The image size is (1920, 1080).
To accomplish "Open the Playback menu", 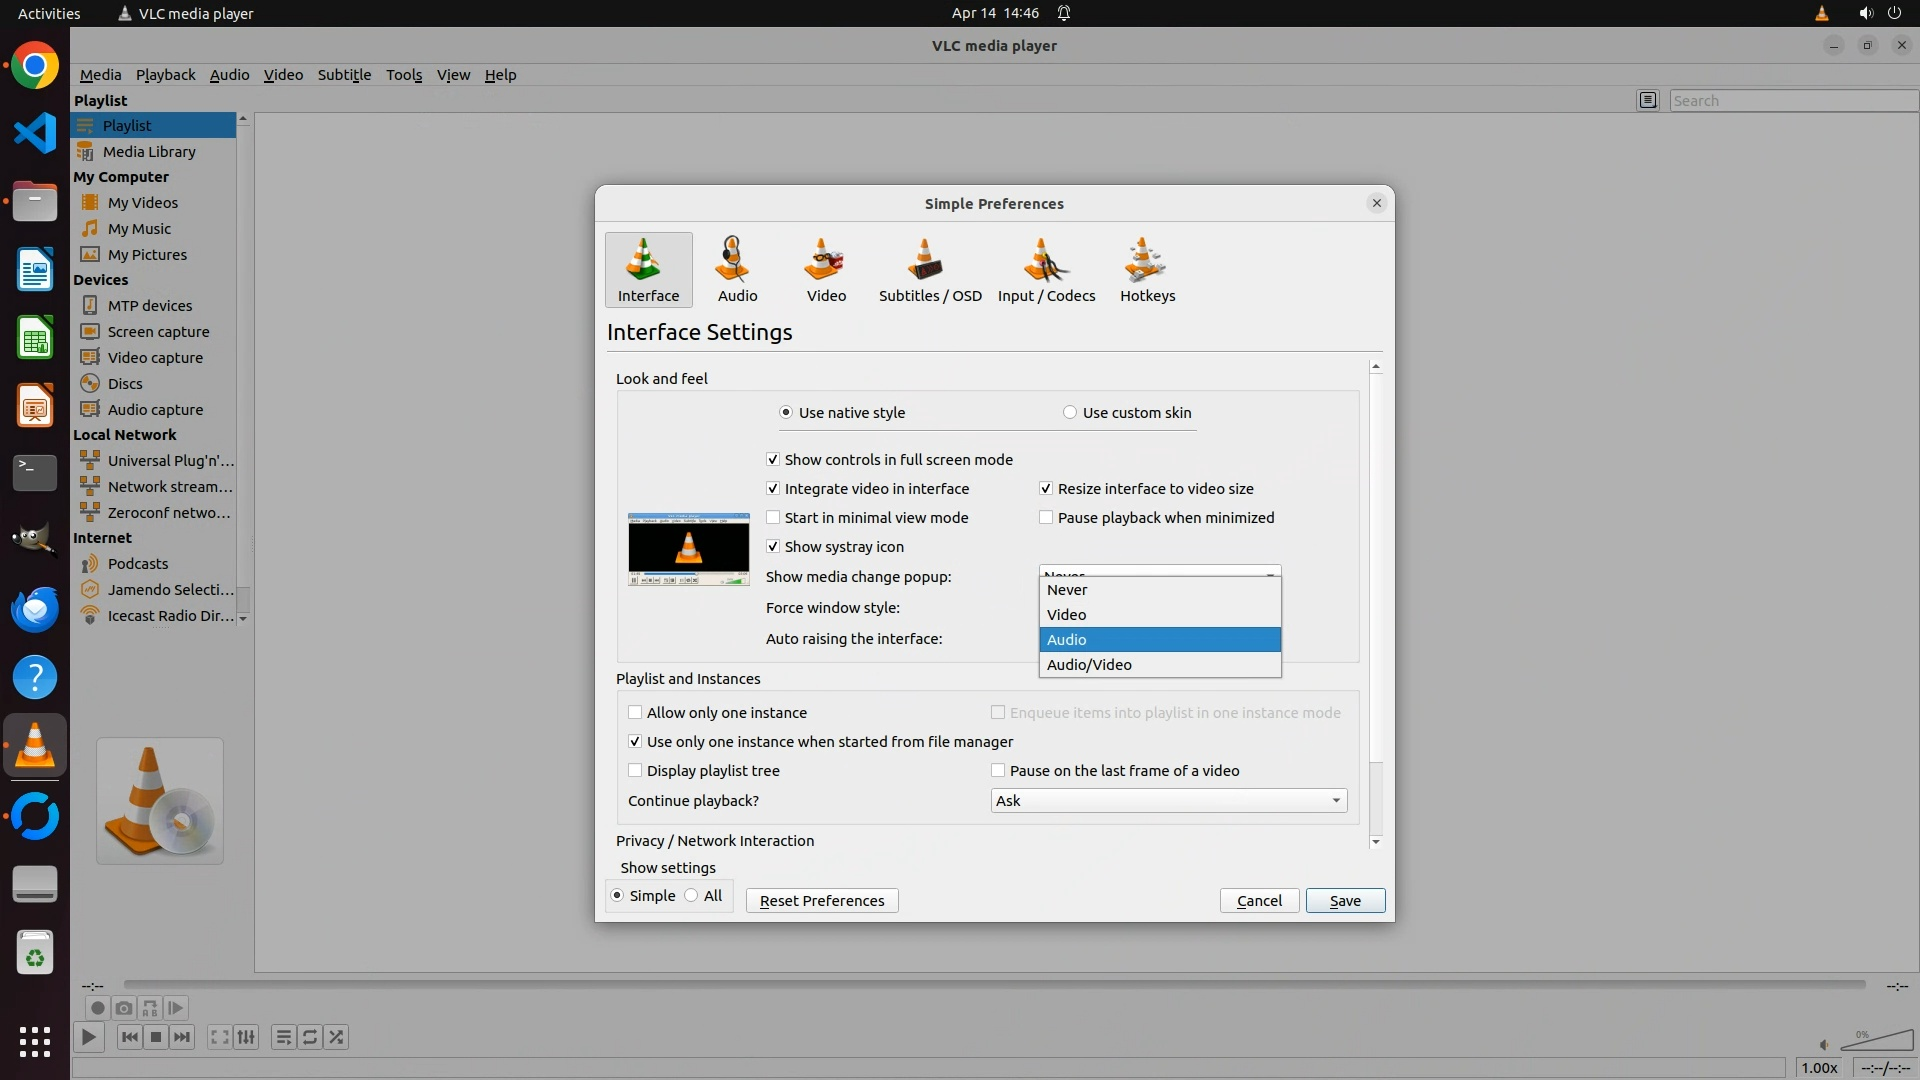I will (x=165, y=75).
